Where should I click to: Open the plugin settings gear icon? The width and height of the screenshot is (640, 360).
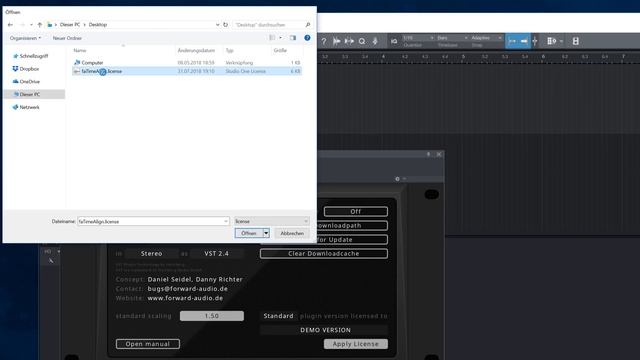coord(397,179)
